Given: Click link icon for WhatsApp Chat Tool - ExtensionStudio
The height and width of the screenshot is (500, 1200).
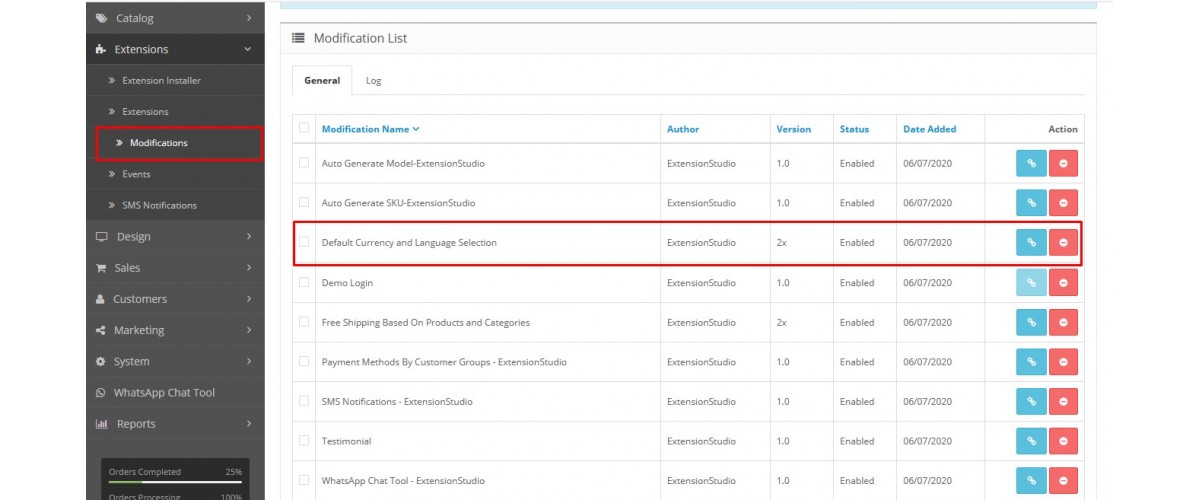Looking at the screenshot, I should (1031, 480).
